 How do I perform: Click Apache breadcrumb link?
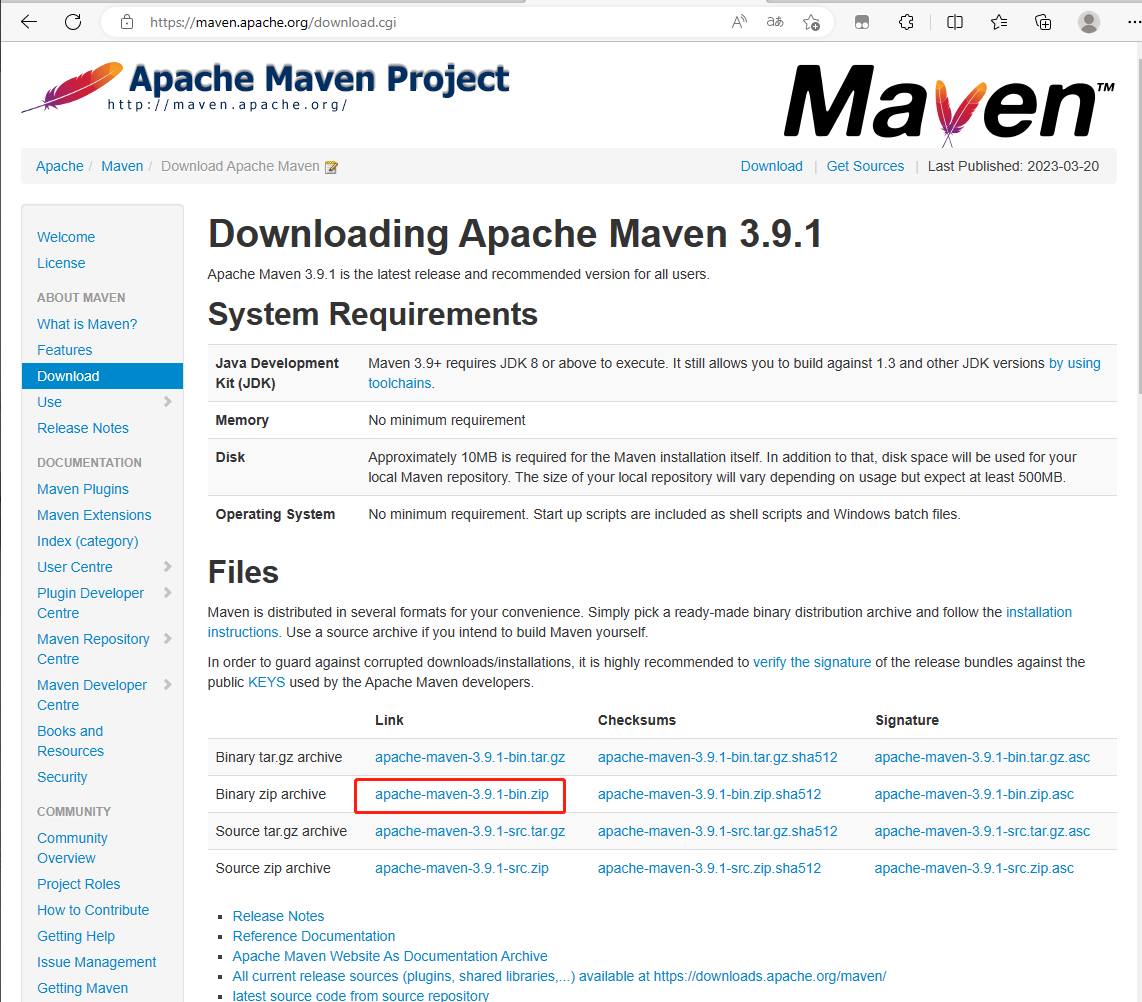[60, 166]
